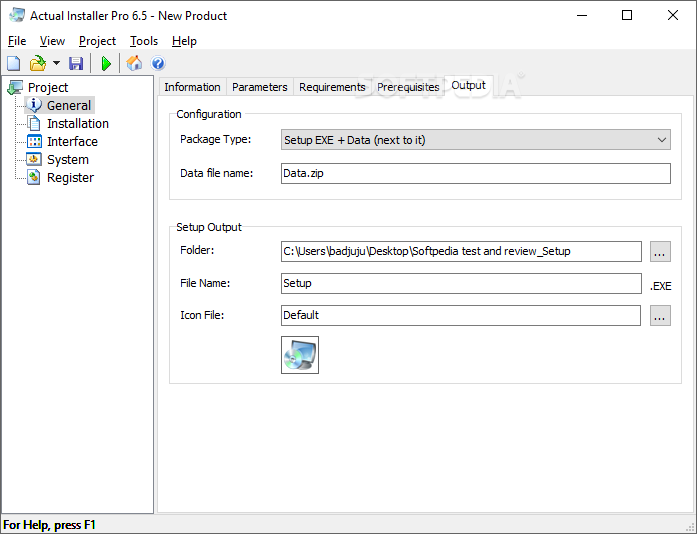This screenshot has height=534, width=697.
Task: Click the Interface icon in tree
Action: [34, 141]
